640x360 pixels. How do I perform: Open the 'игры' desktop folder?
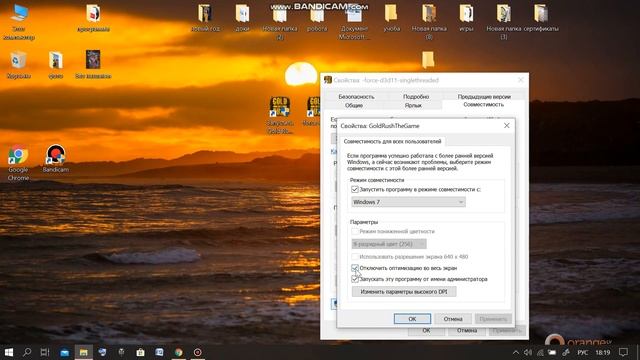click(x=466, y=18)
